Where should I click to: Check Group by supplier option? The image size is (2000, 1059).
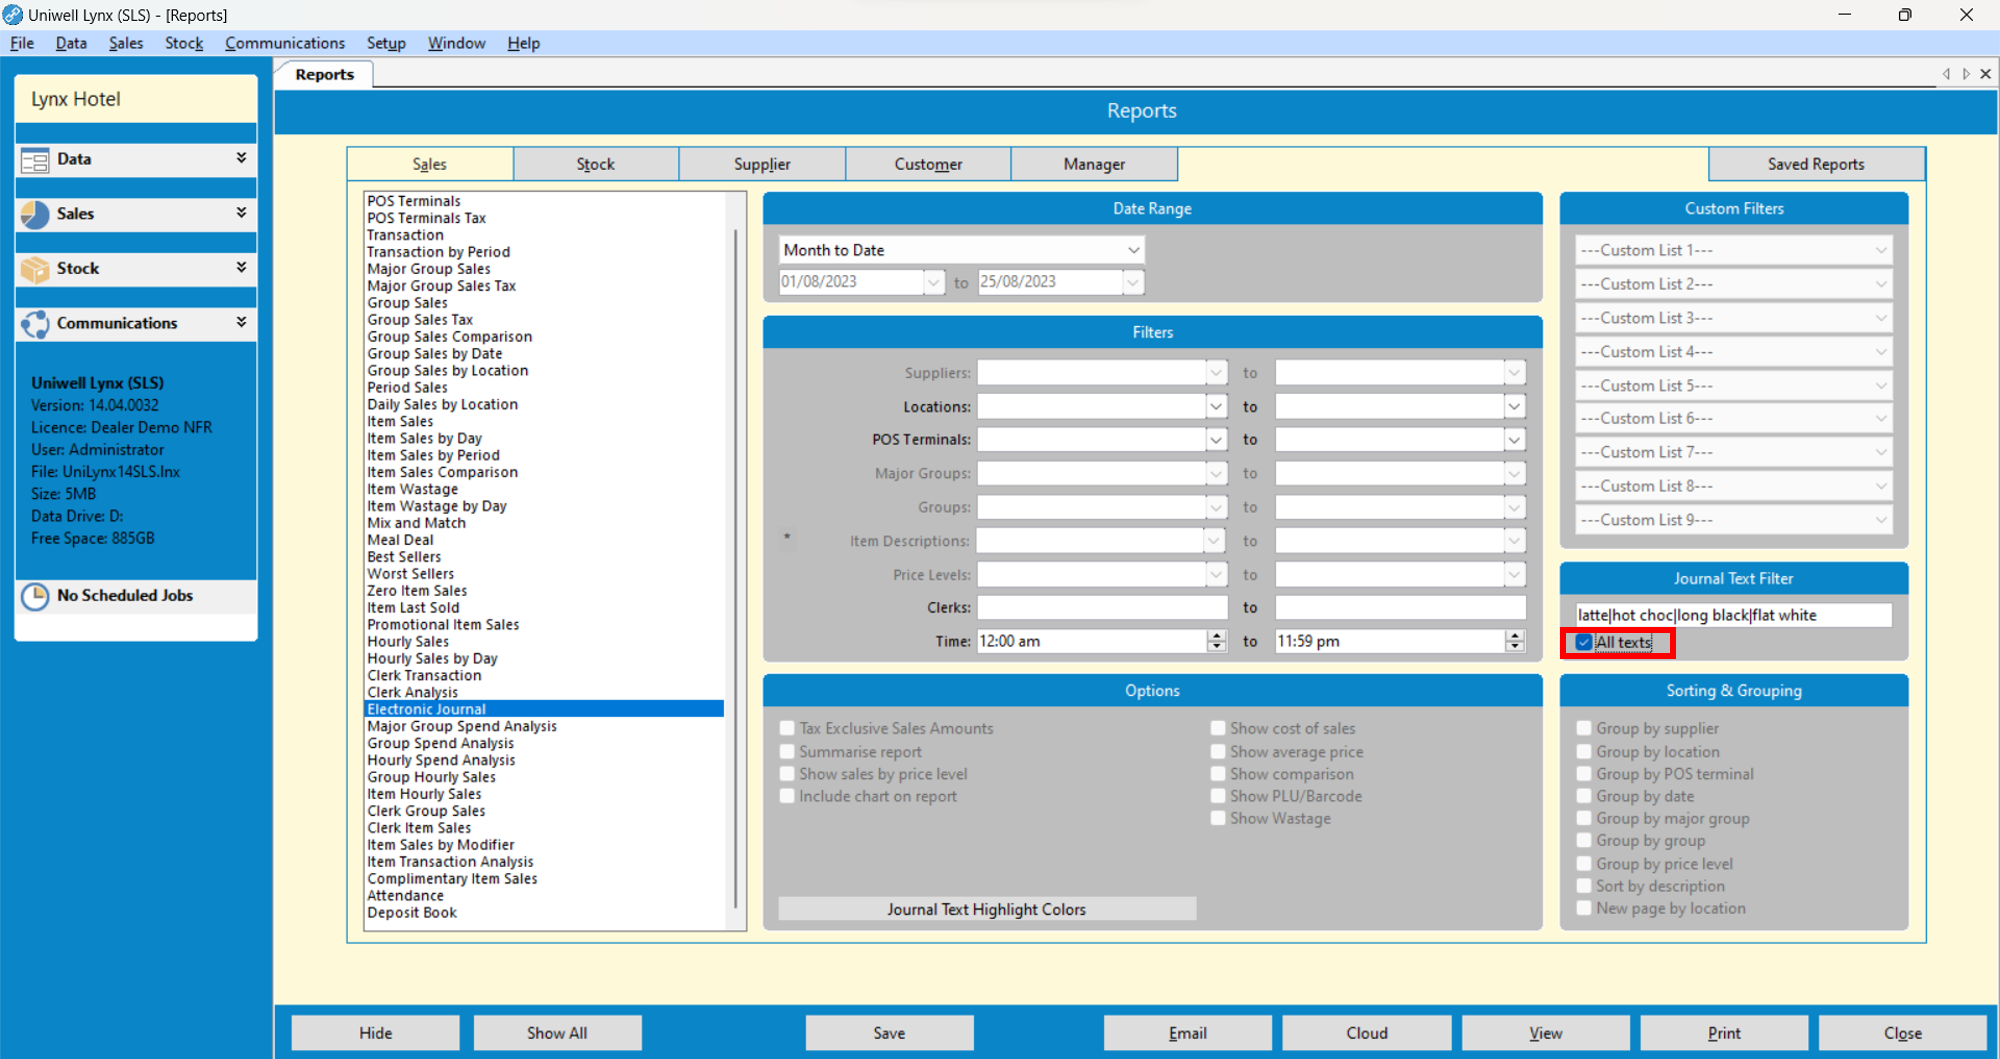pyautogui.click(x=1584, y=728)
